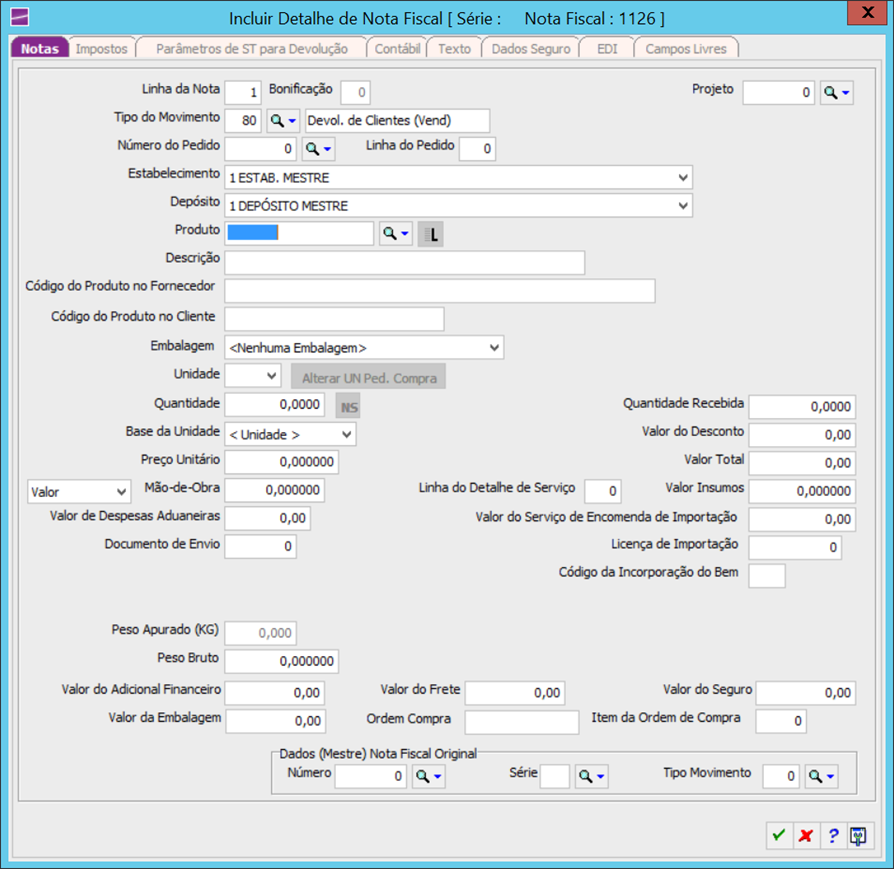Click the Bonificação field
The height and width of the screenshot is (869, 894).
point(355,92)
